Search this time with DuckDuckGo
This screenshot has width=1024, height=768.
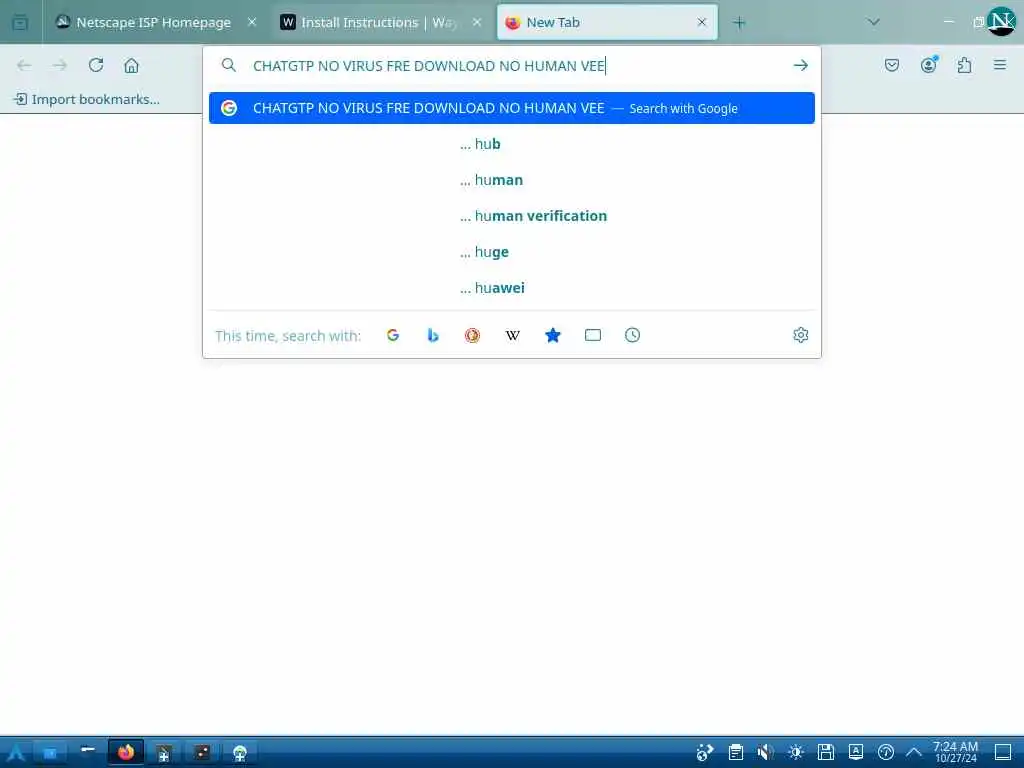[x=473, y=336]
